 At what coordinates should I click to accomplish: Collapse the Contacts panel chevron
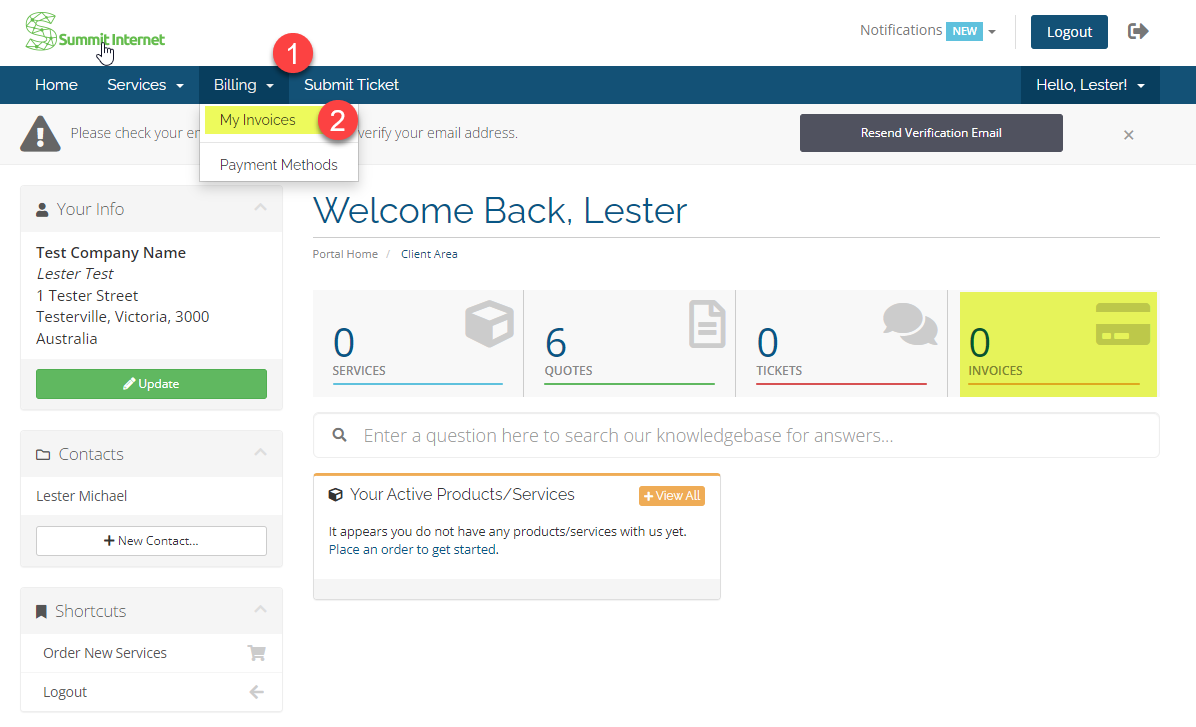coord(260,453)
